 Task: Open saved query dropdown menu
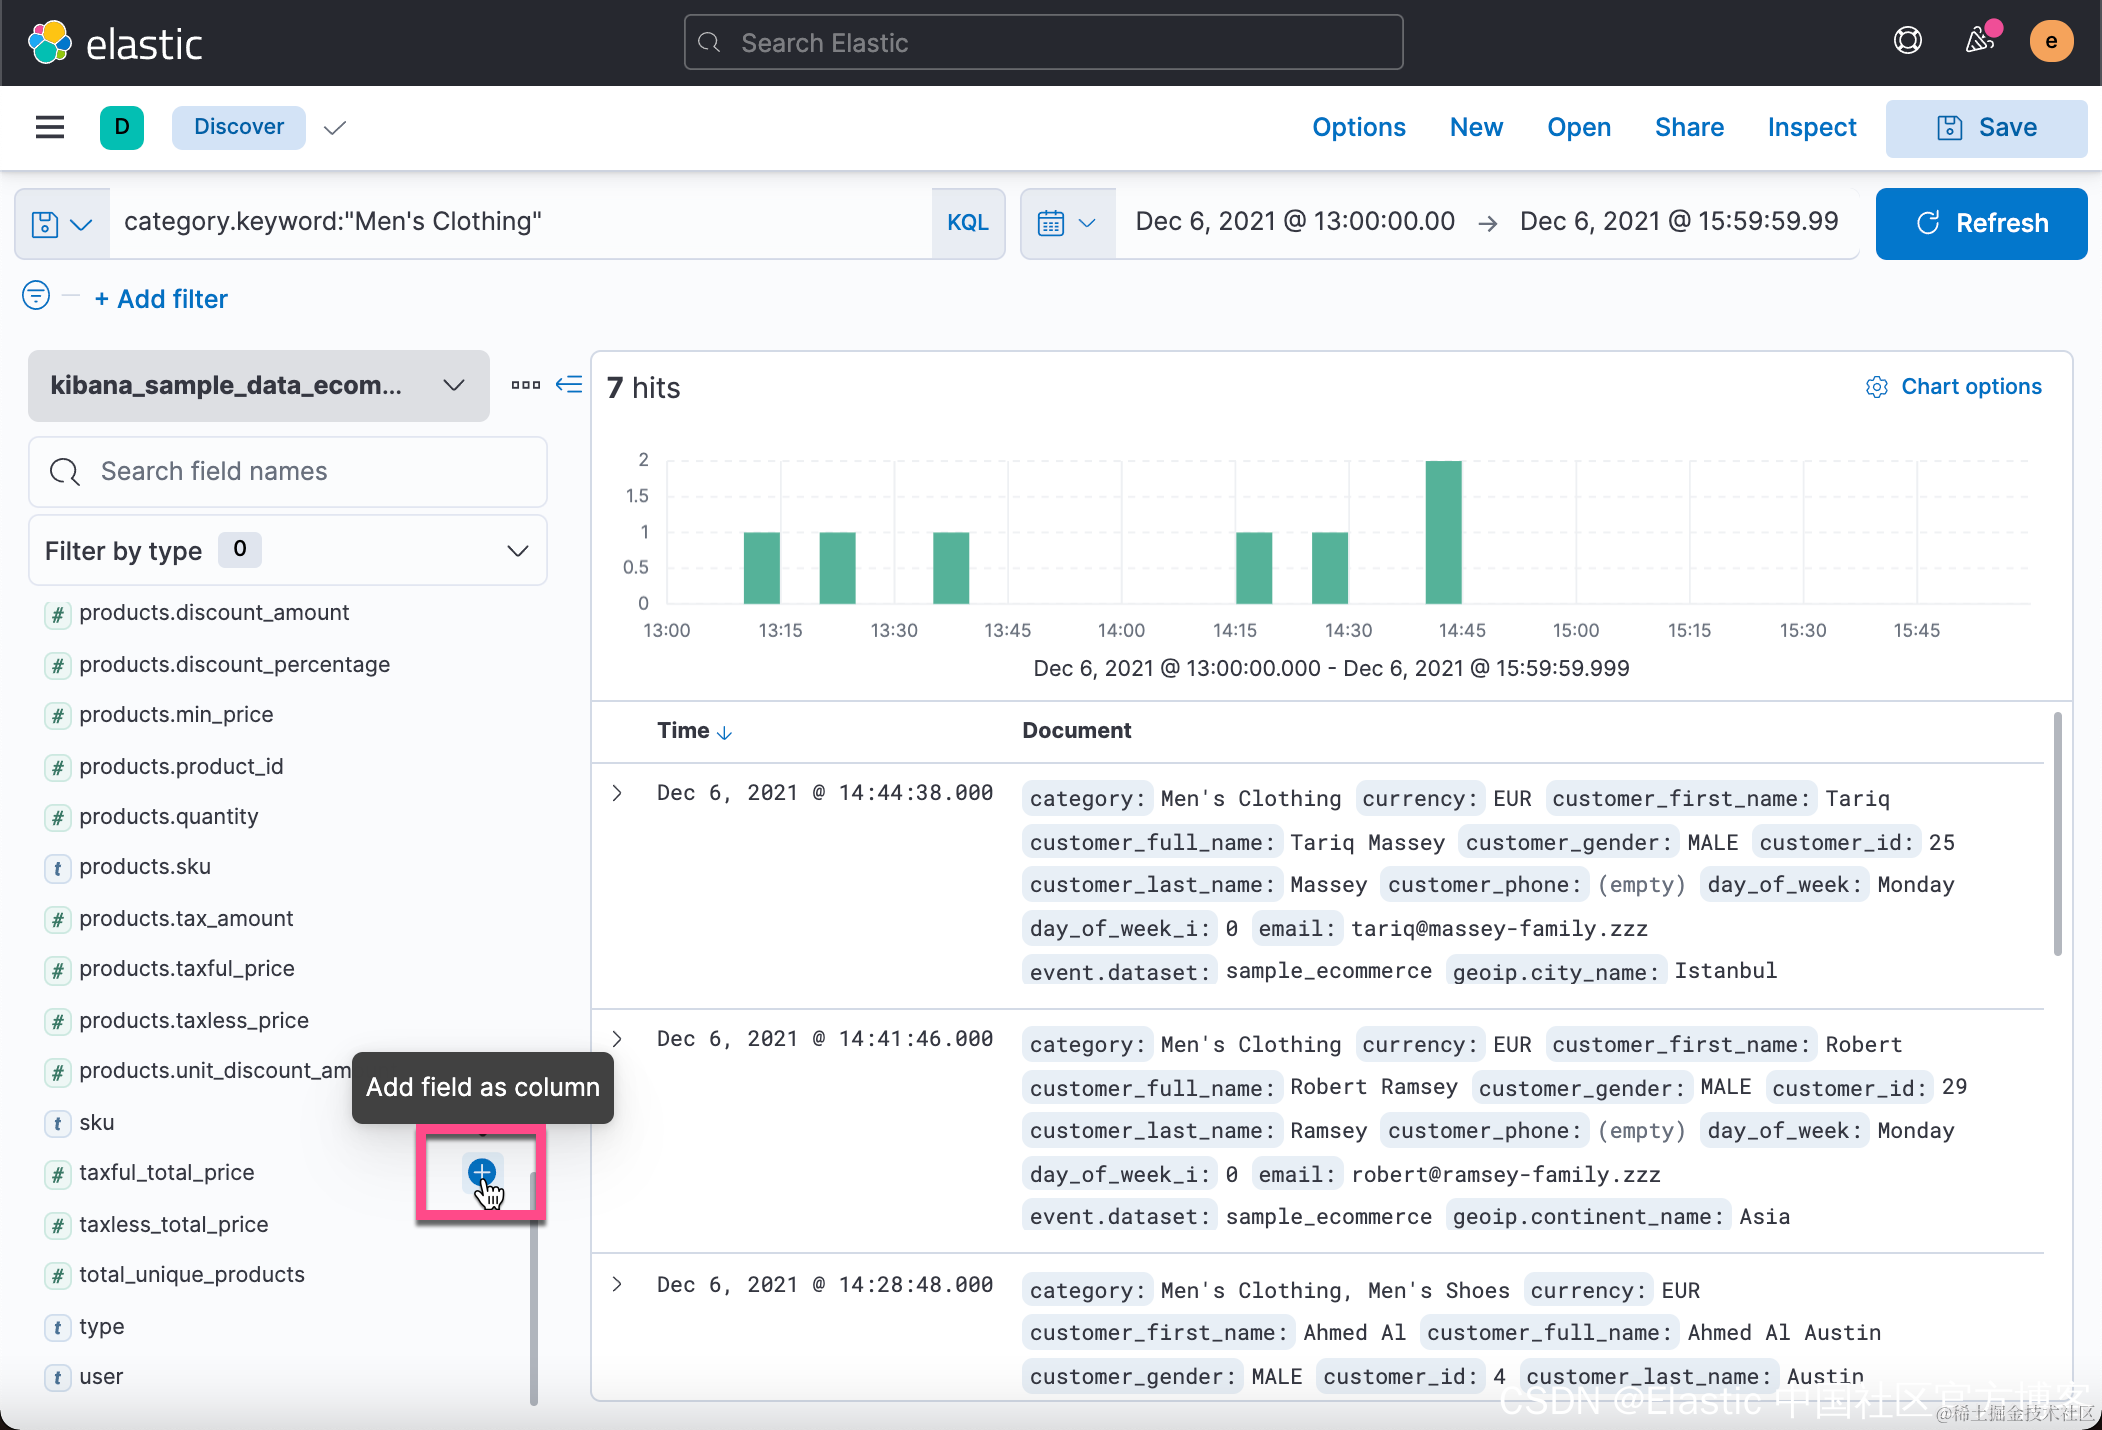point(62,223)
